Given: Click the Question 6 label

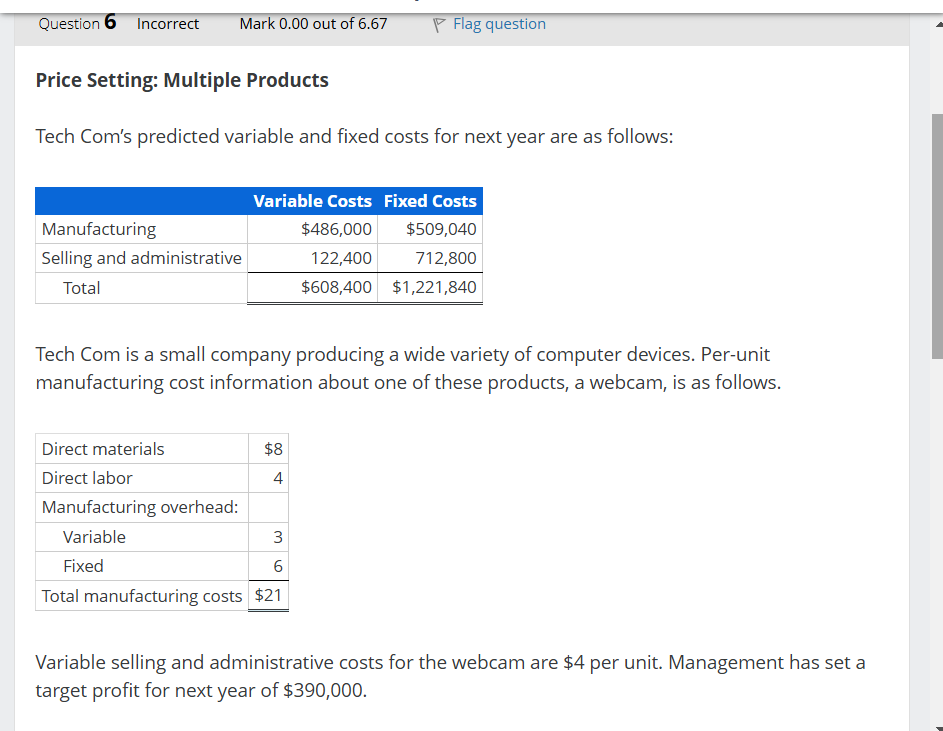Looking at the screenshot, I should pos(77,23).
